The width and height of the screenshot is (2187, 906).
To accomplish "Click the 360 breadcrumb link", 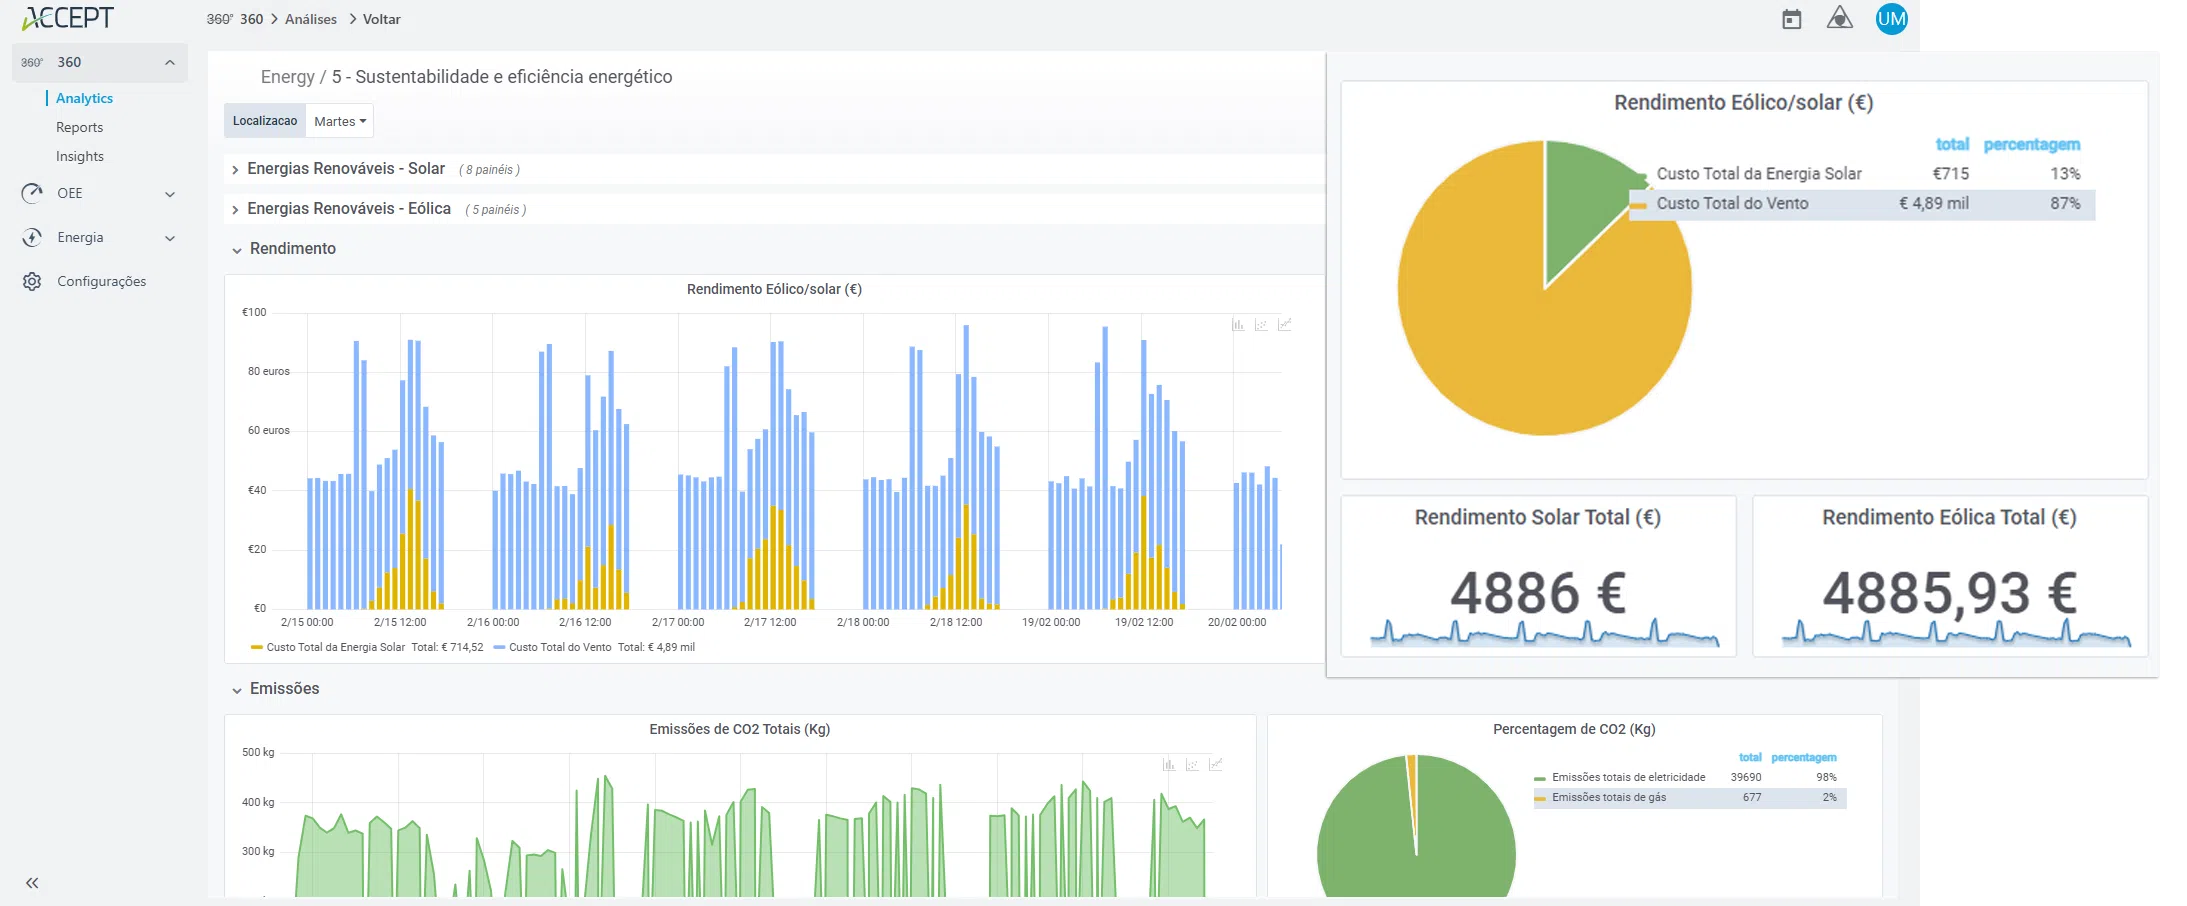I will point(252,19).
